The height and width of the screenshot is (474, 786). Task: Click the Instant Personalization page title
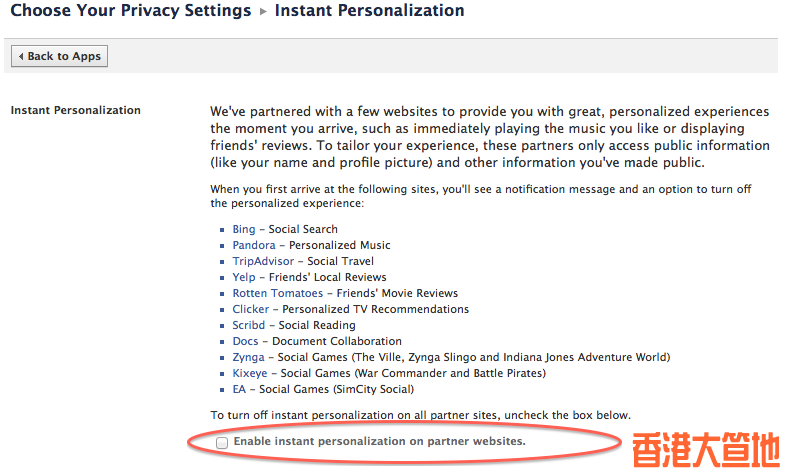(x=369, y=11)
